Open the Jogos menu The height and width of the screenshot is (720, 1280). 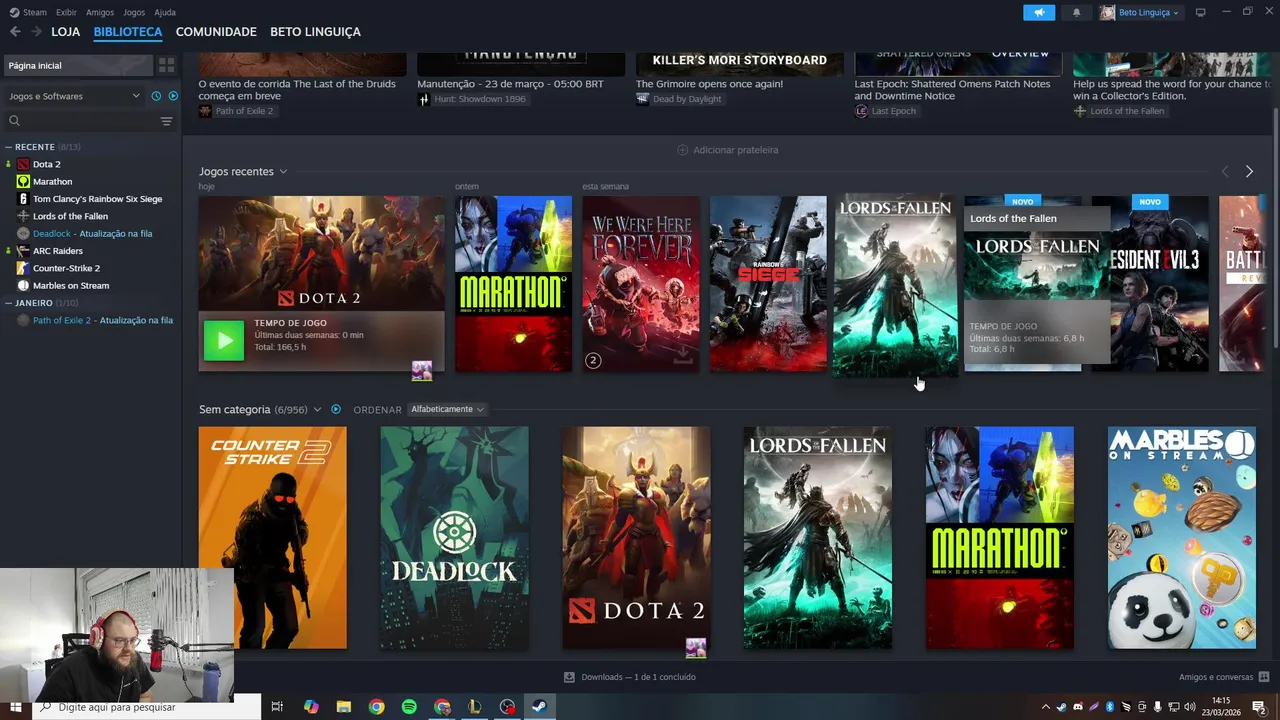point(133,12)
